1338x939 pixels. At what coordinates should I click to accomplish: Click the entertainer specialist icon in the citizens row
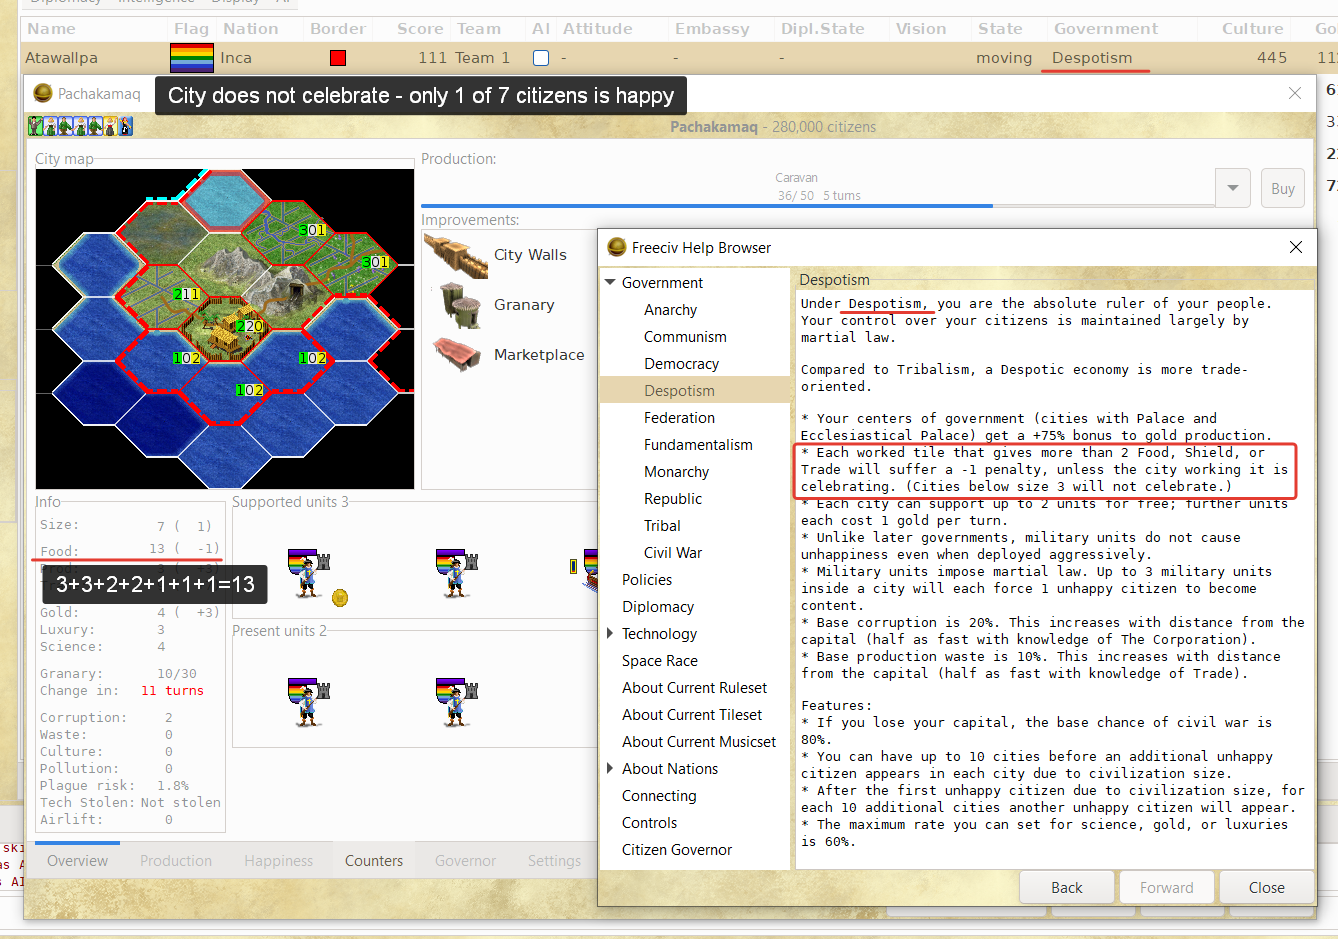(125, 126)
